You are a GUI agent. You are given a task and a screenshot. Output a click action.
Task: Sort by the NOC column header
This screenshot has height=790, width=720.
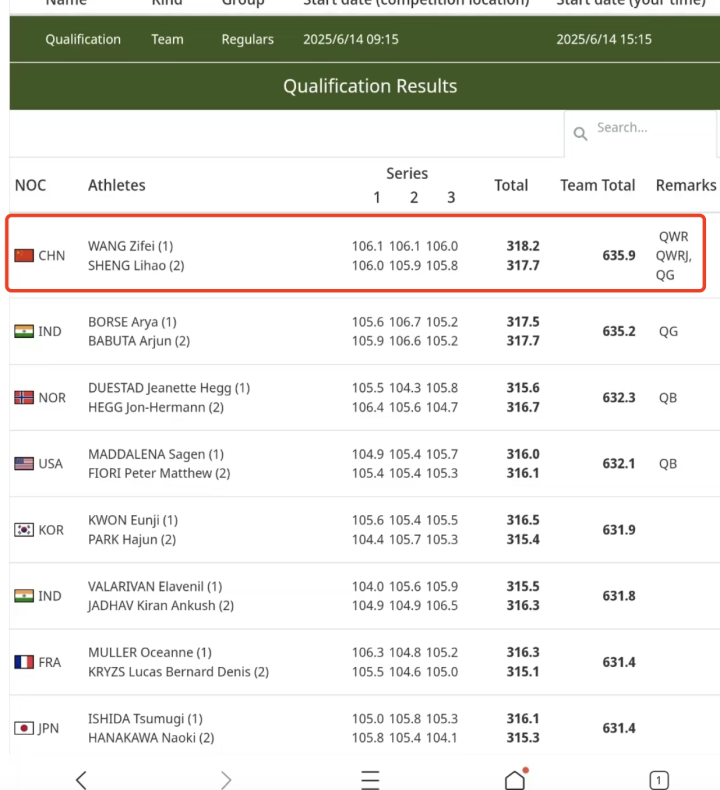click(30, 185)
